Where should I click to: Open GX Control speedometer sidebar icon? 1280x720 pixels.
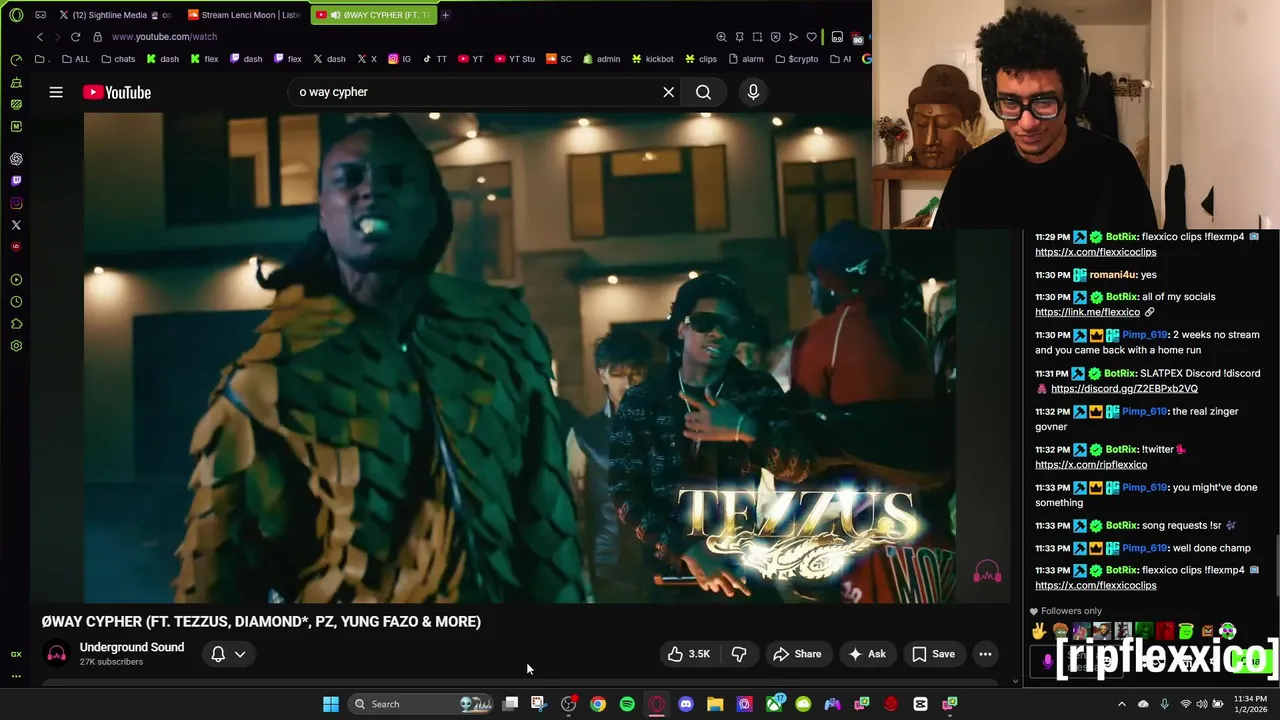tap(16, 60)
